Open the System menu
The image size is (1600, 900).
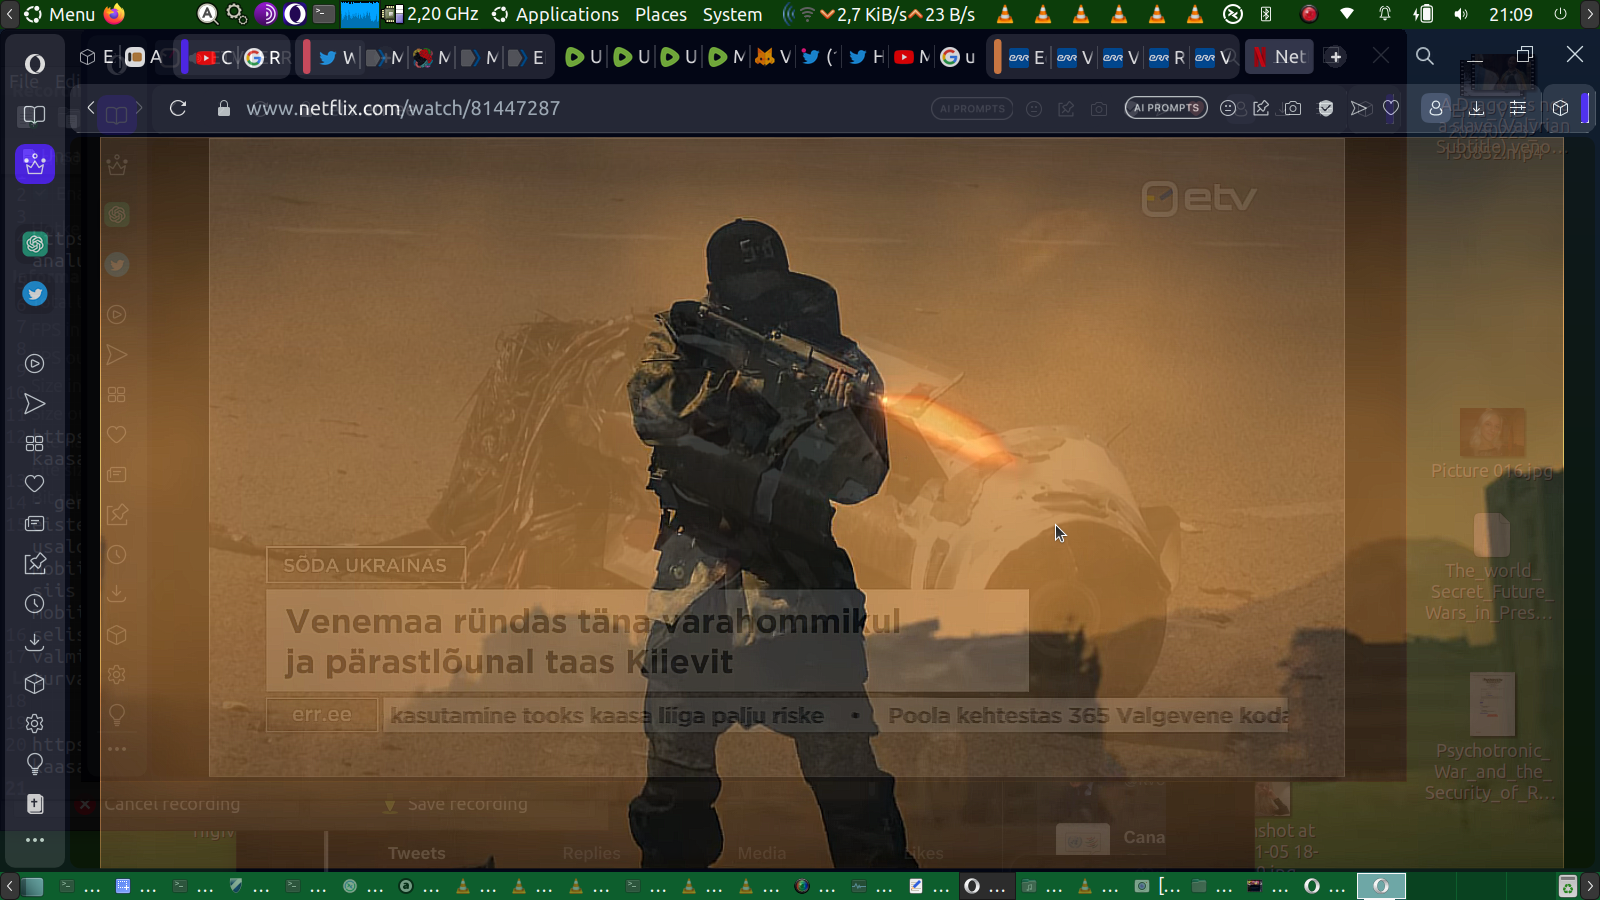tap(732, 14)
